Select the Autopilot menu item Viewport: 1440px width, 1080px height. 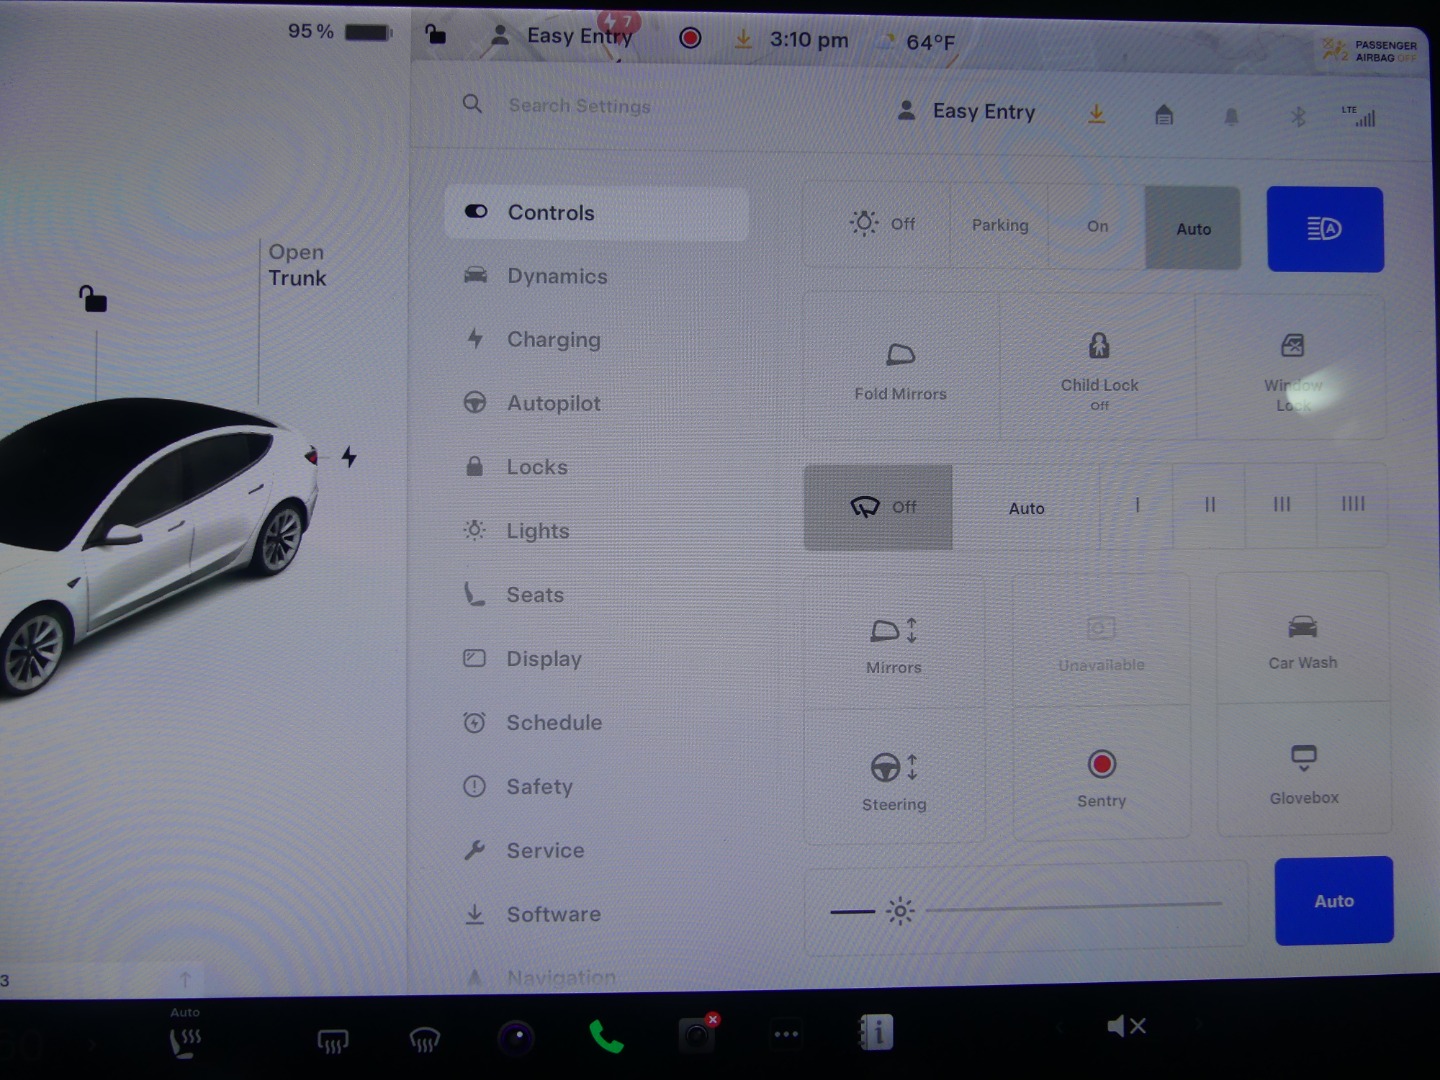553,404
